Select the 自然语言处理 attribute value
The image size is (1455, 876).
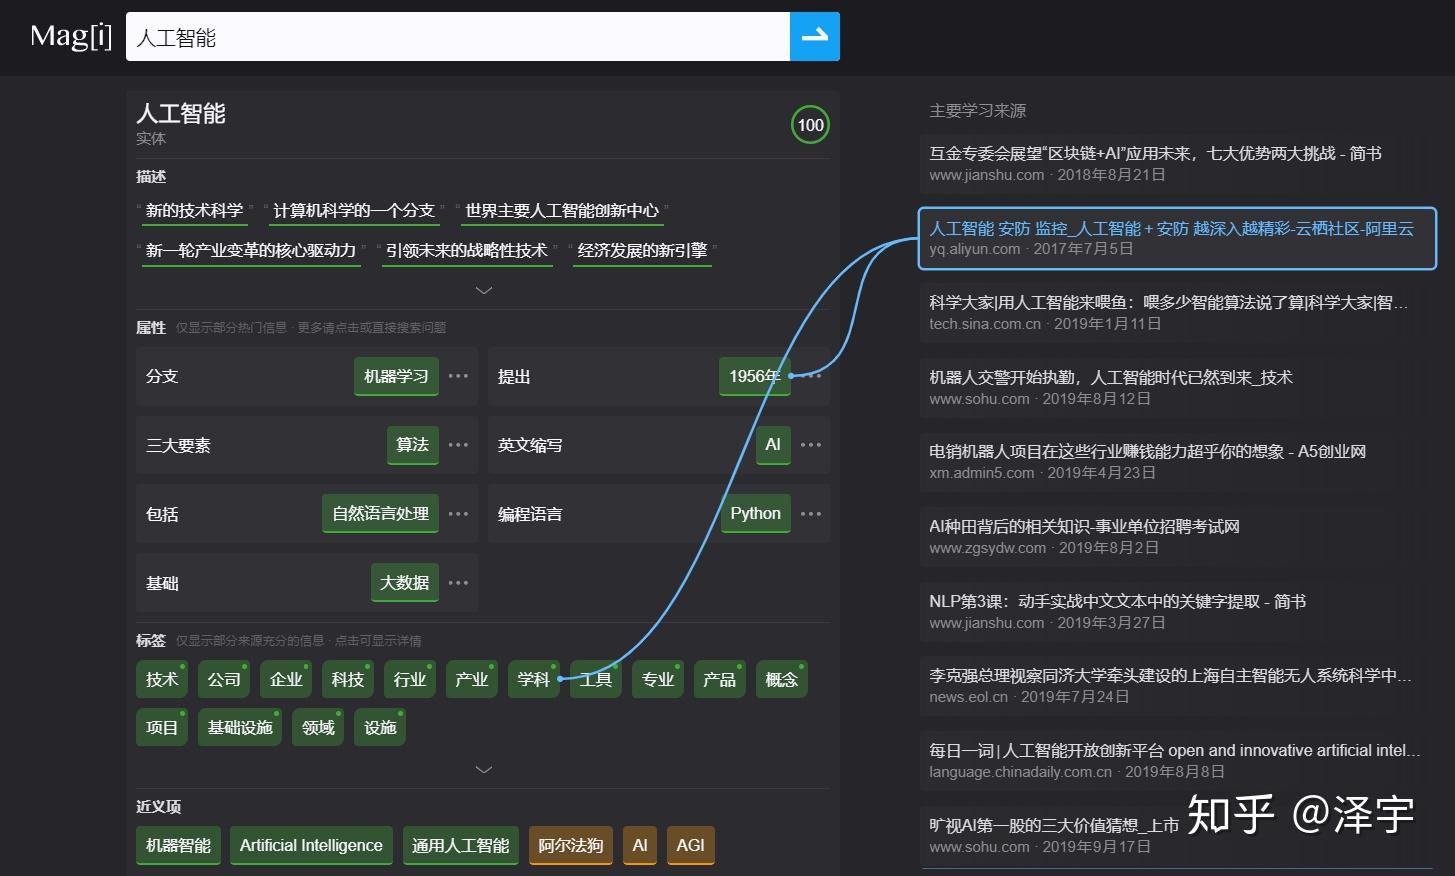380,514
